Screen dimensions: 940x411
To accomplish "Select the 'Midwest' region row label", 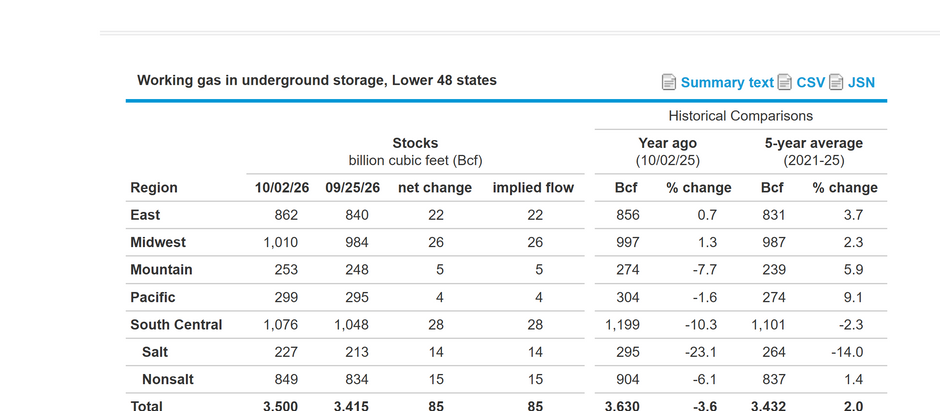I will pyautogui.click(x=158, y=243).
